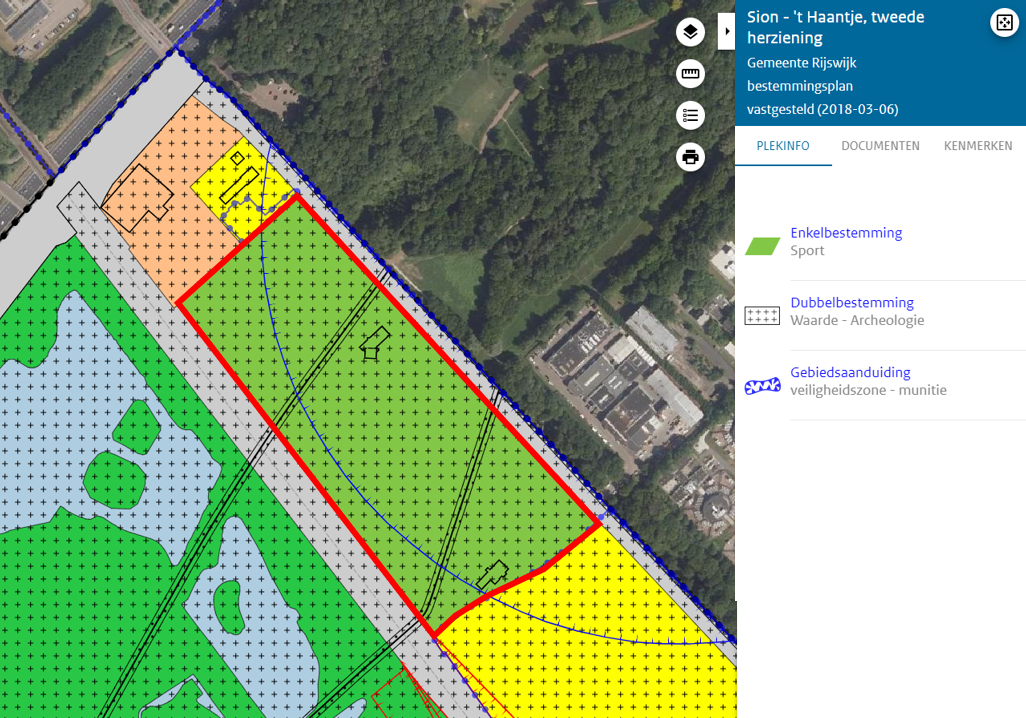The height and width of the screenshot is (718, 1026).
Task: Select the 'veiligheidszone - munitie' label
Action: (868, 390)
